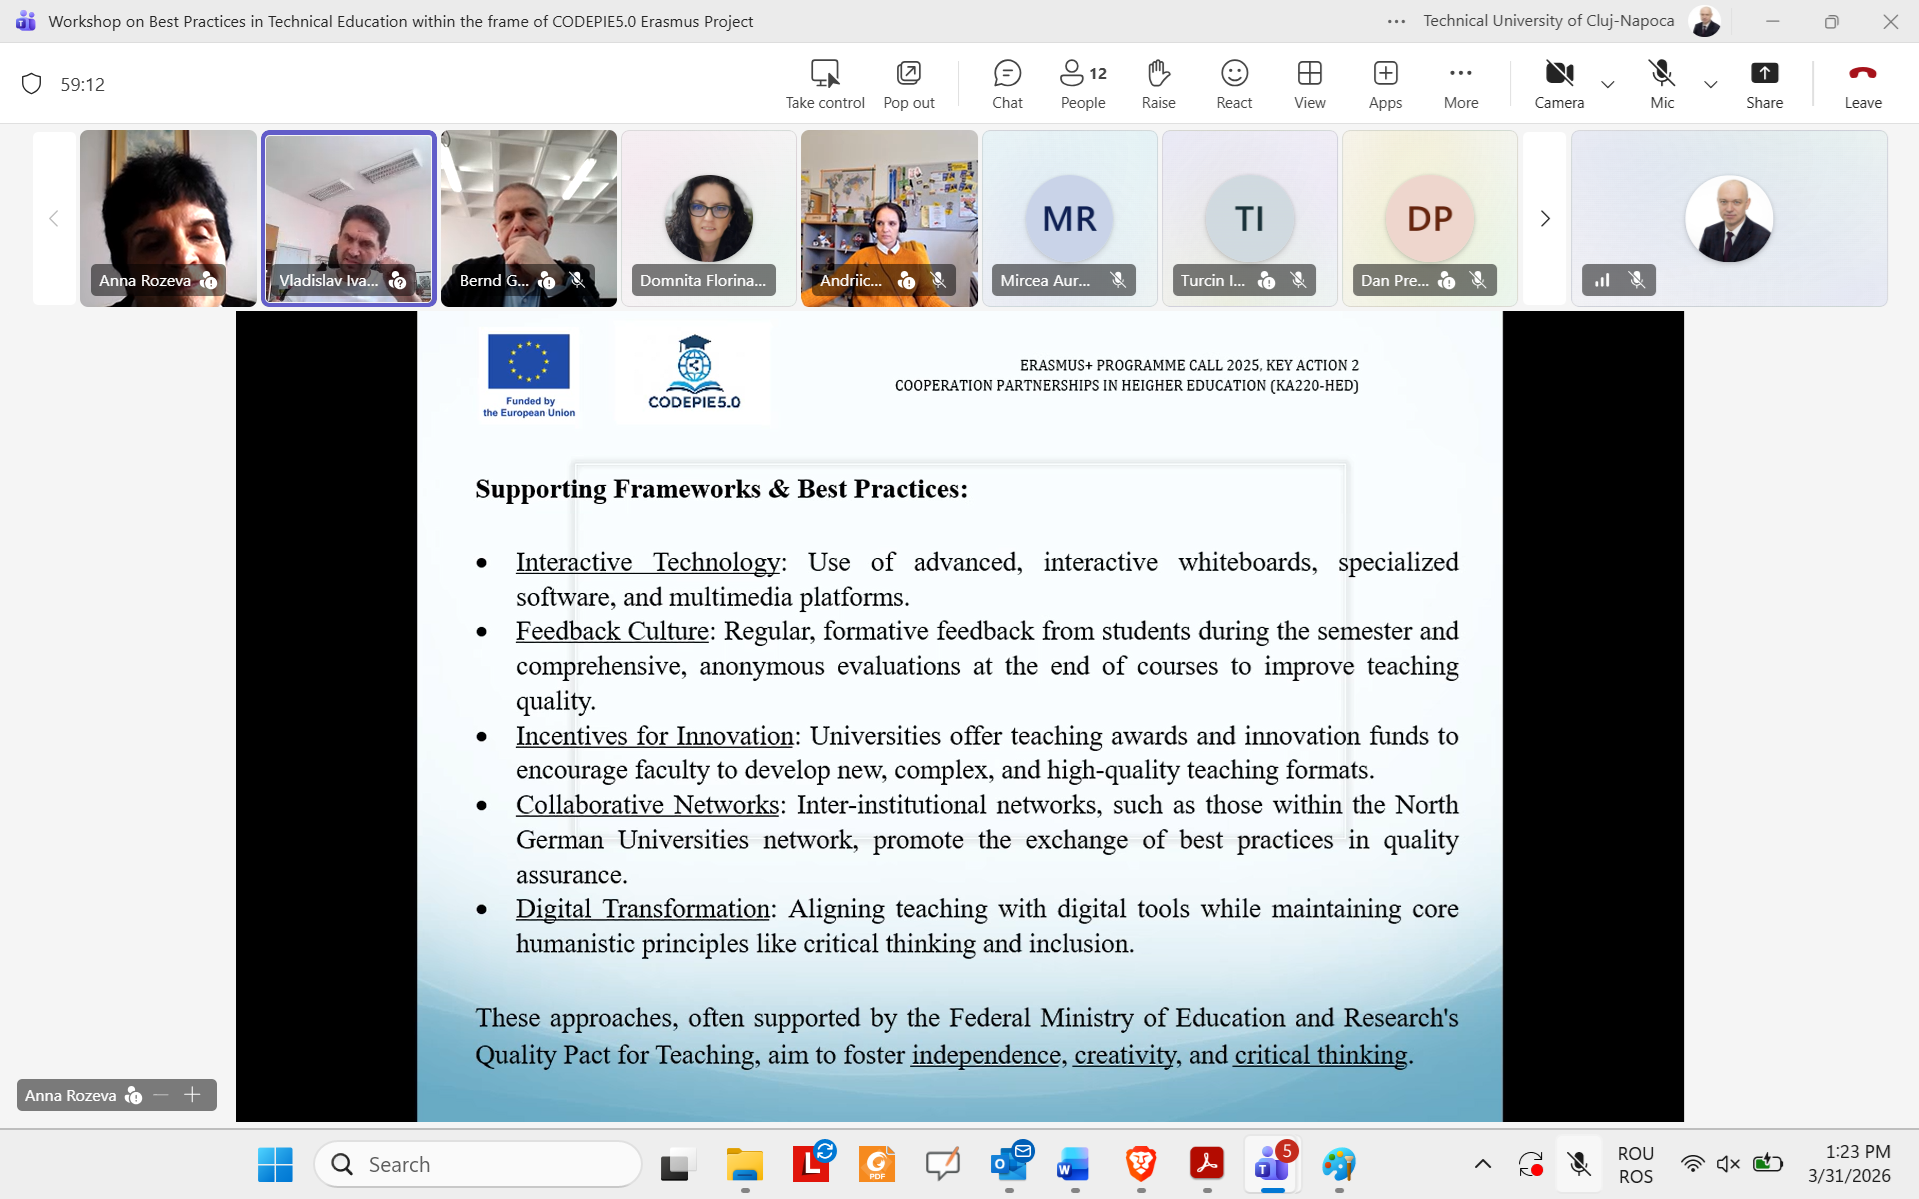Click the Share content icon
This screenshot has width=1919, height=1199.
click(x=1764, y=84)
